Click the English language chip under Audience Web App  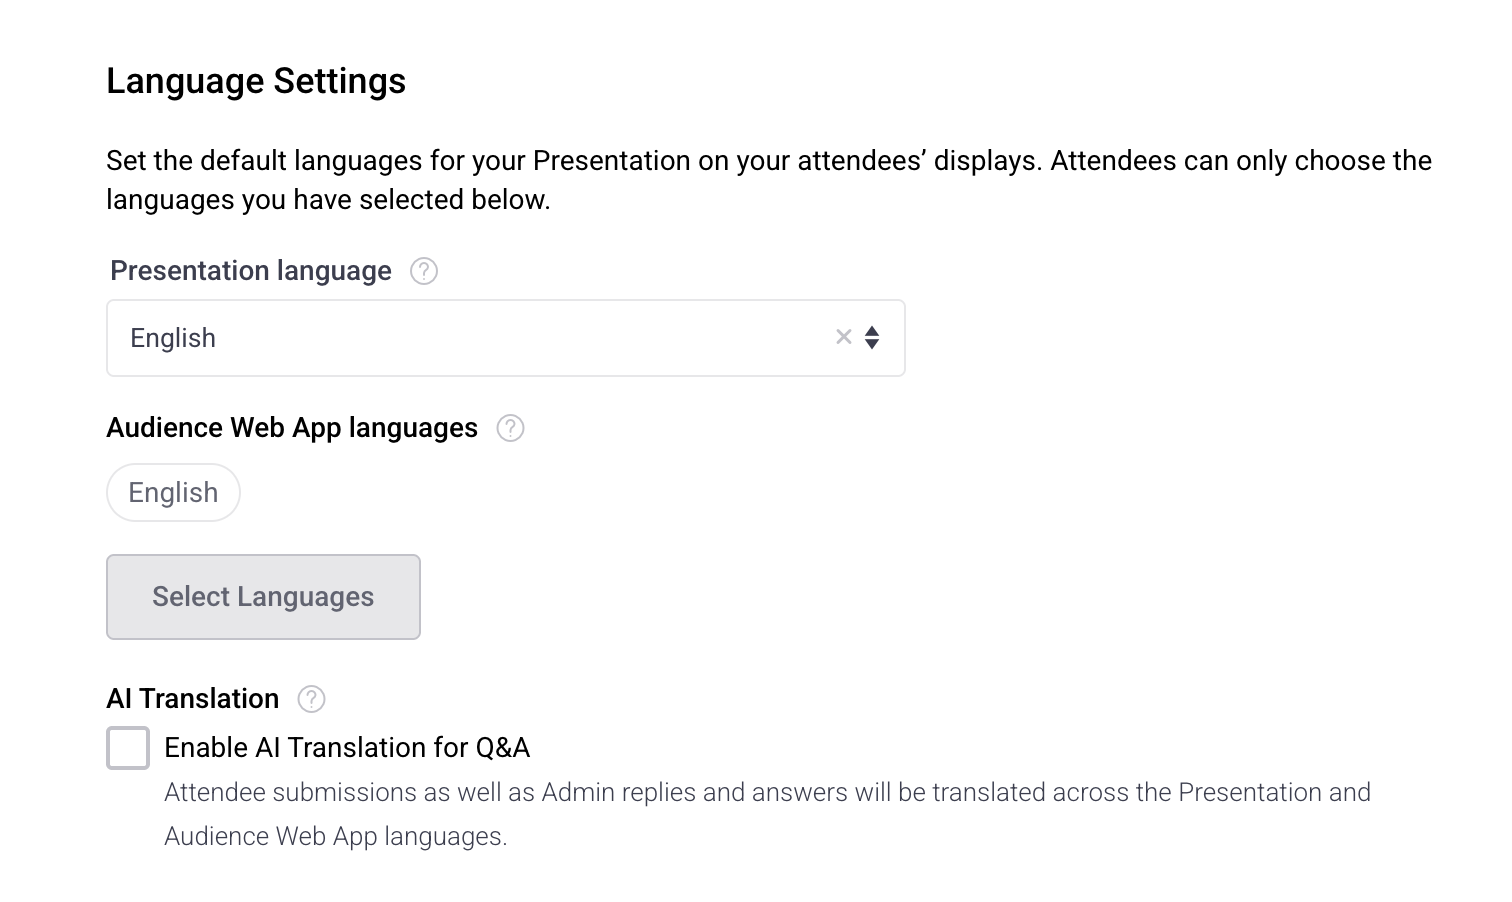[173, 493]
